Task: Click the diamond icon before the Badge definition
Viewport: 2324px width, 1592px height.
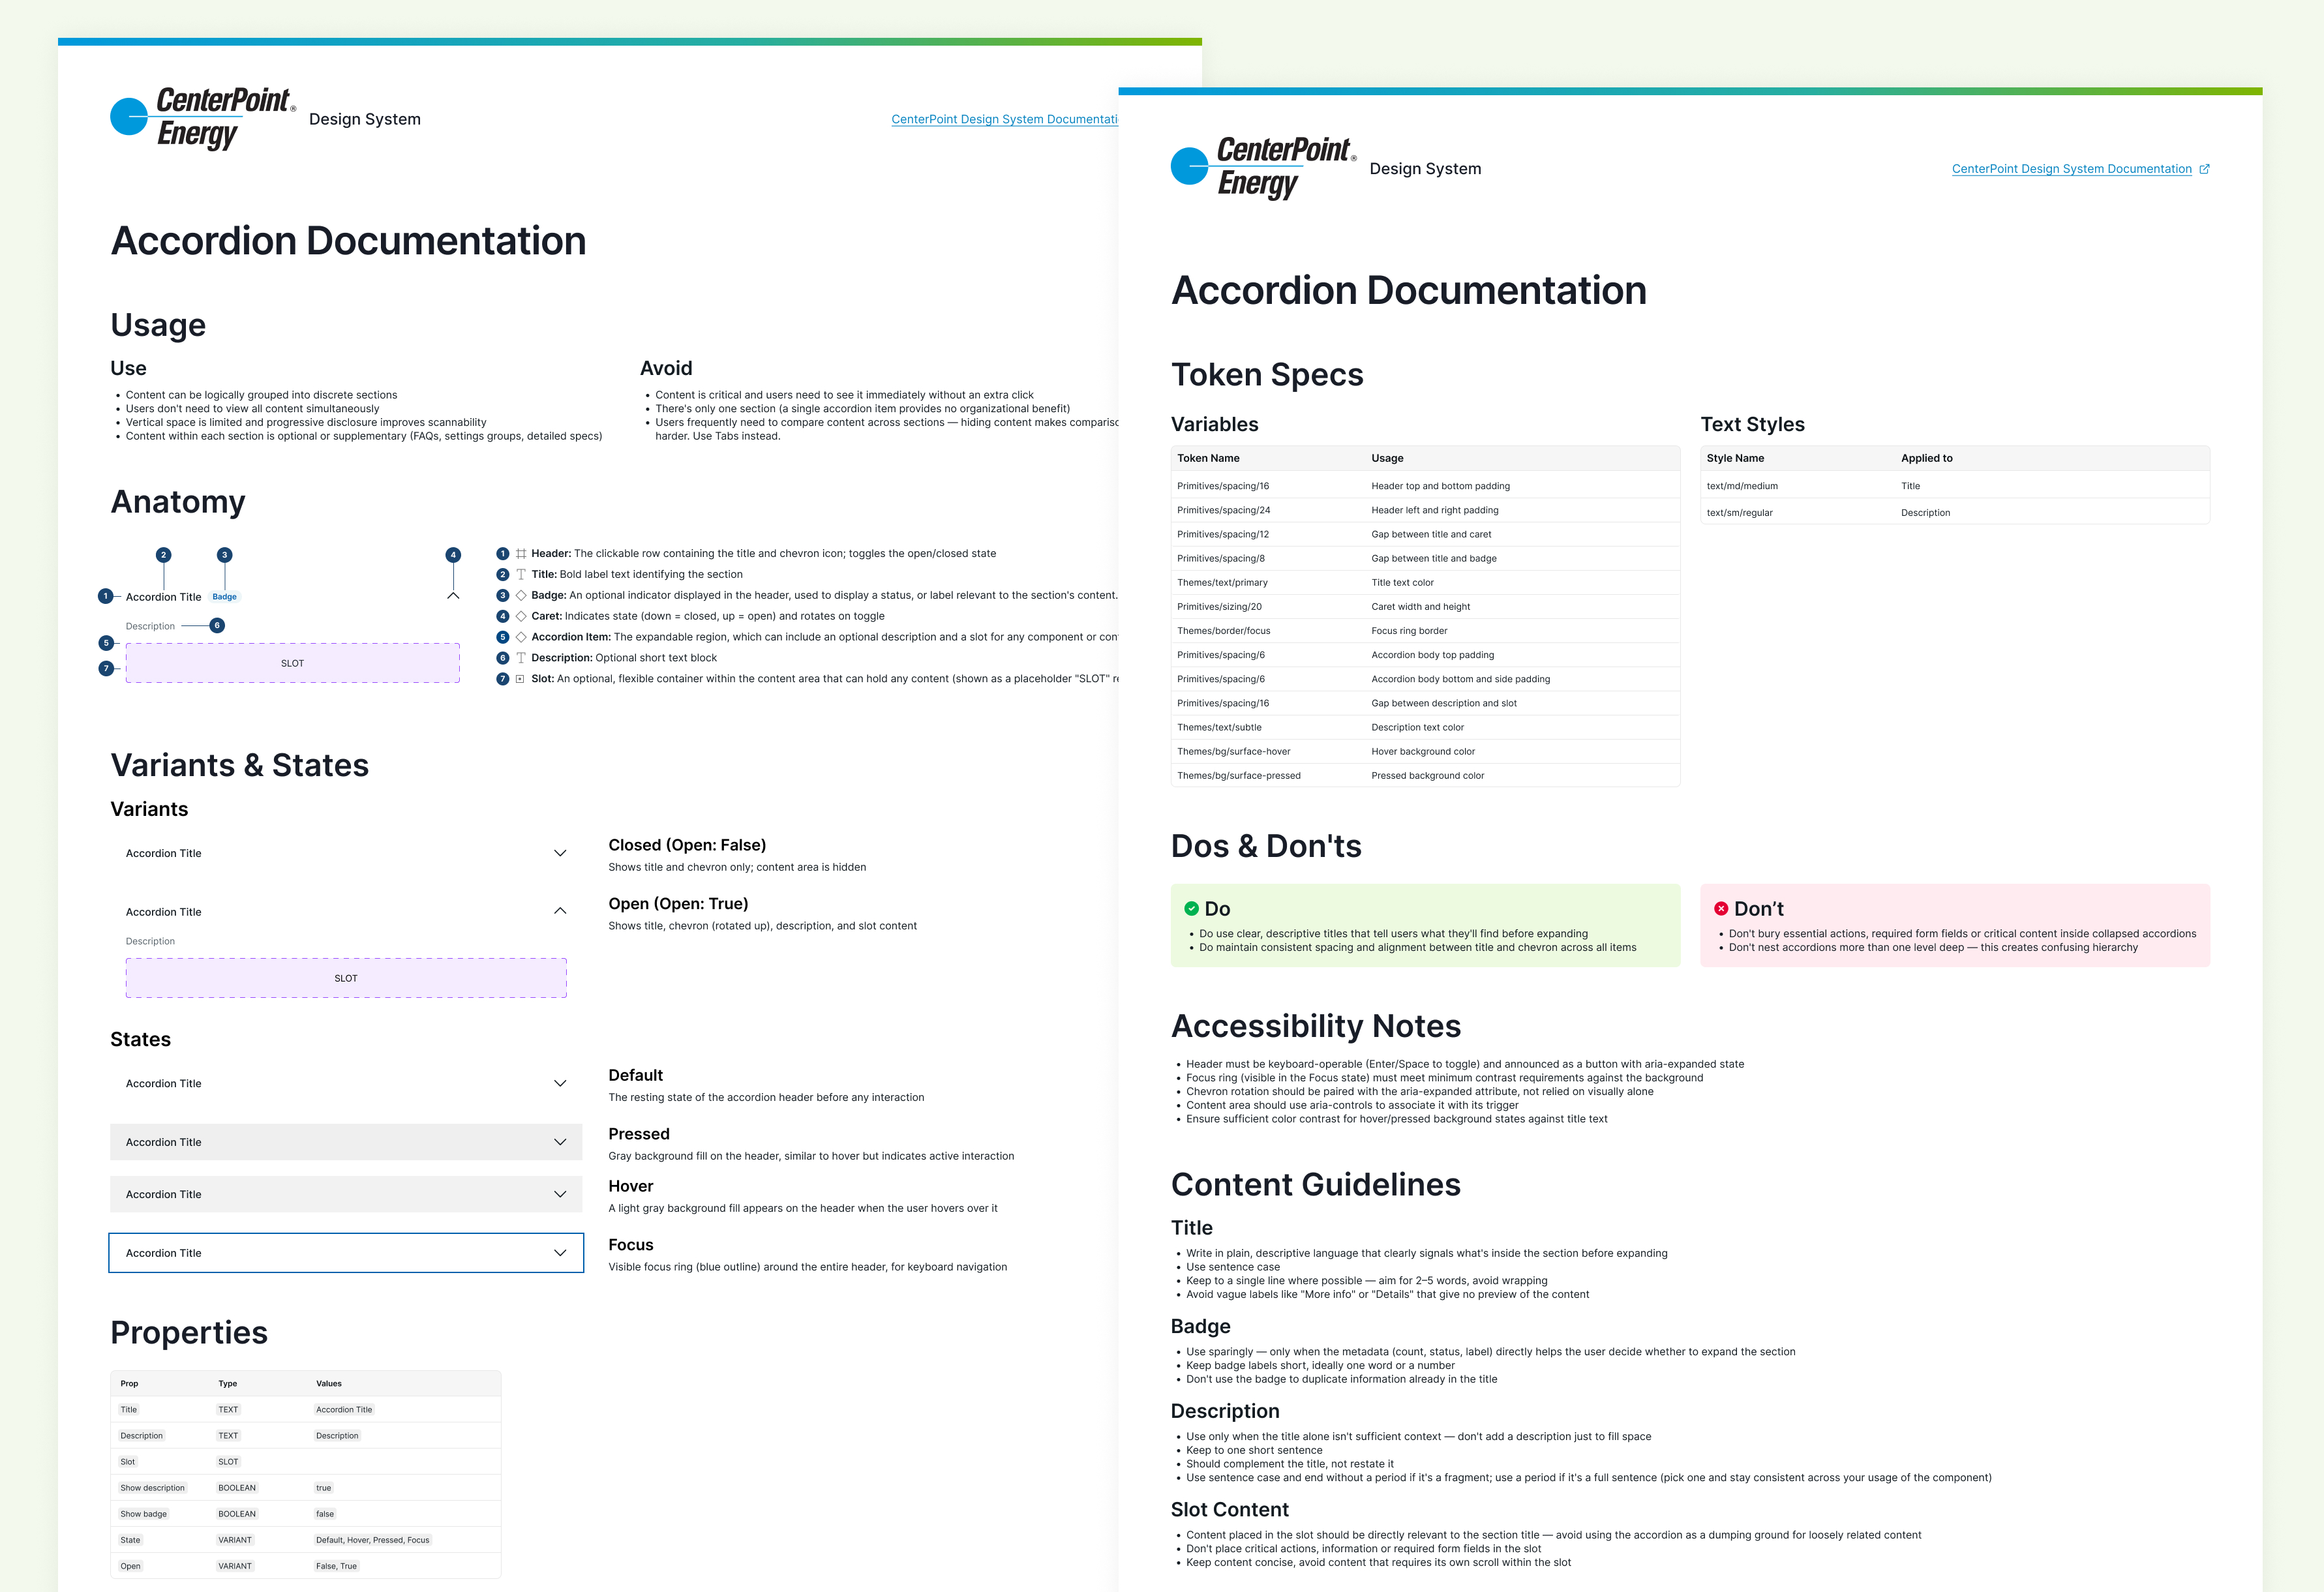Action: tap(521, 595)
